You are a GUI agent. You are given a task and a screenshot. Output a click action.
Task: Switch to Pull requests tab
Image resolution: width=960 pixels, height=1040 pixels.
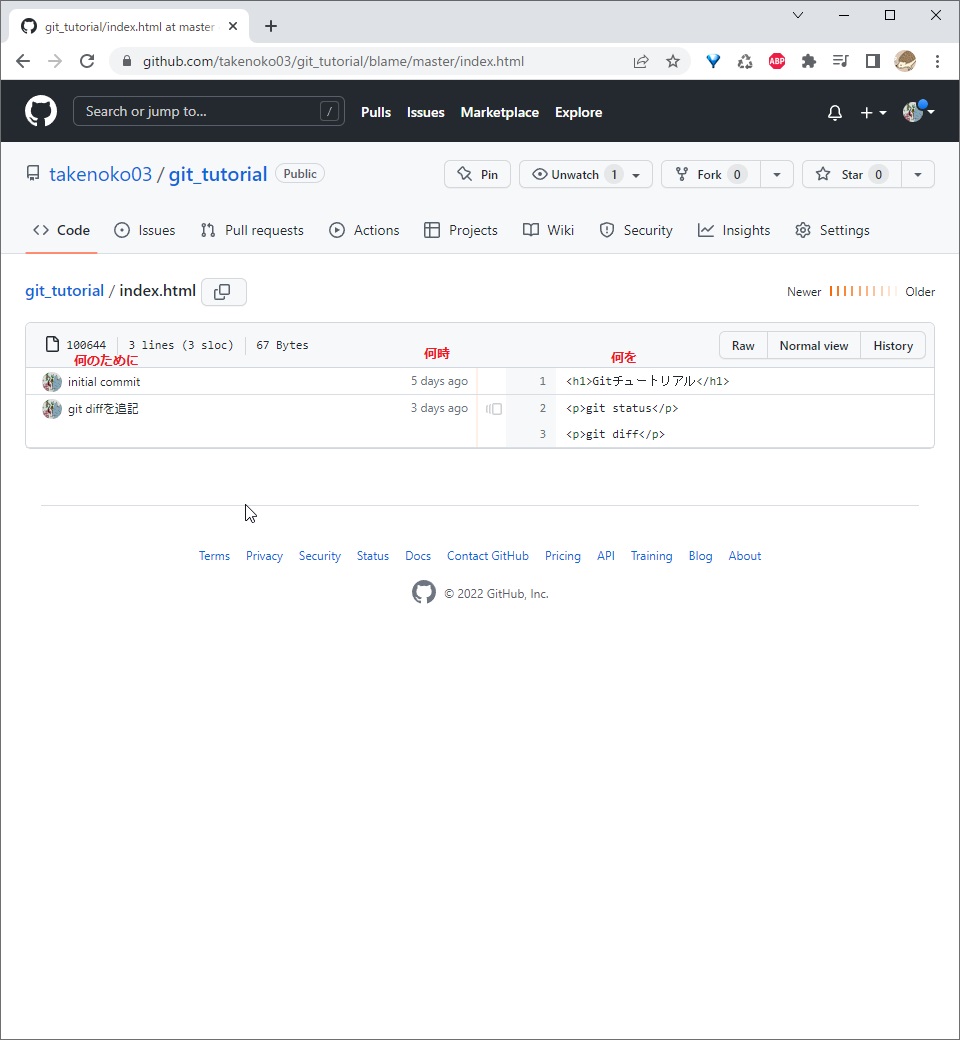(252, 230)
